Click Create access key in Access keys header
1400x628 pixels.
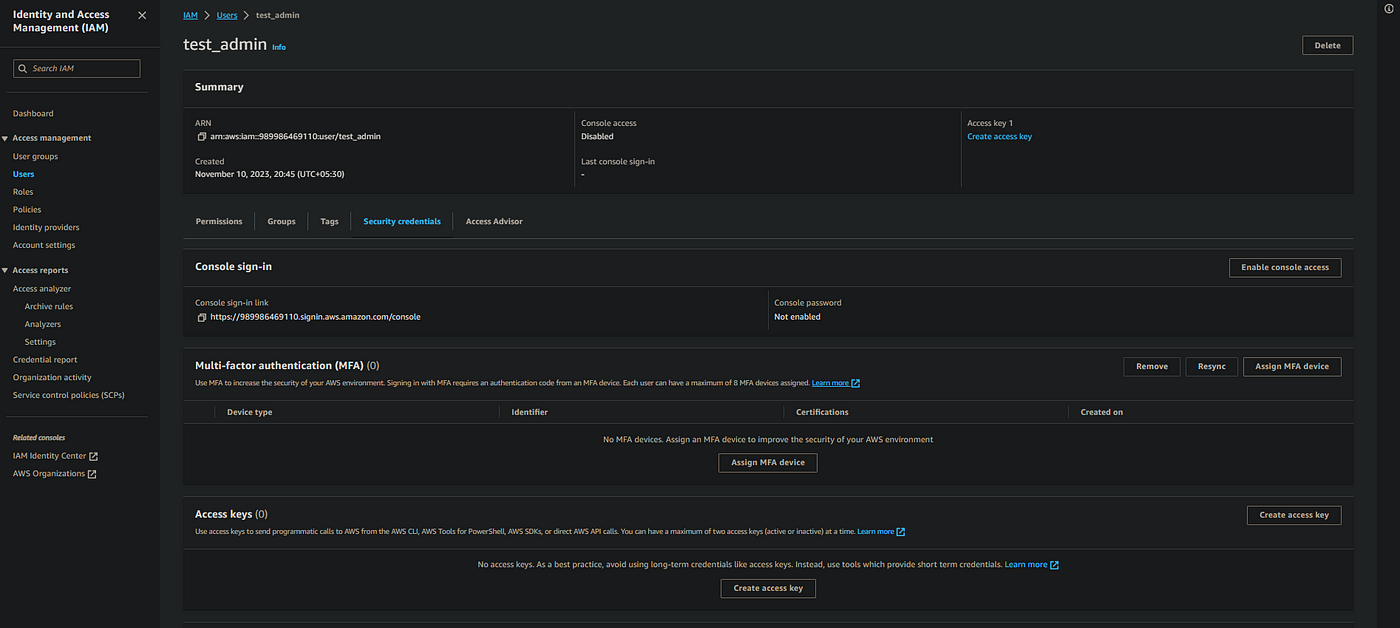(1294, 515)
